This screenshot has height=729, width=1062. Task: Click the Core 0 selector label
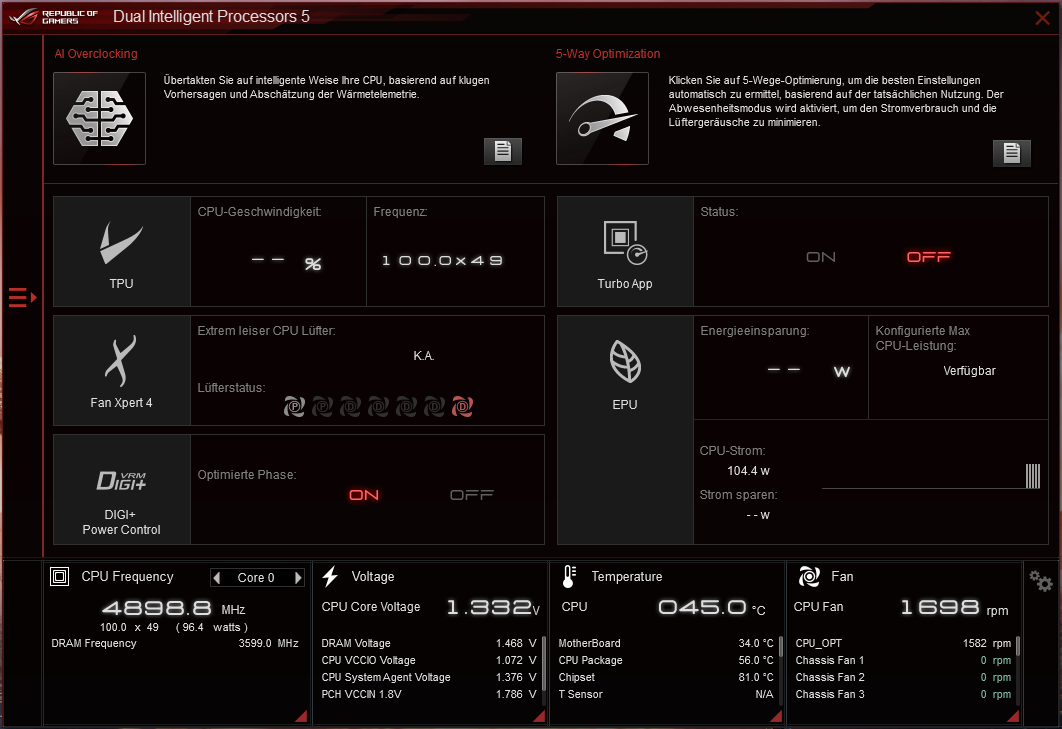coord(256,578)
